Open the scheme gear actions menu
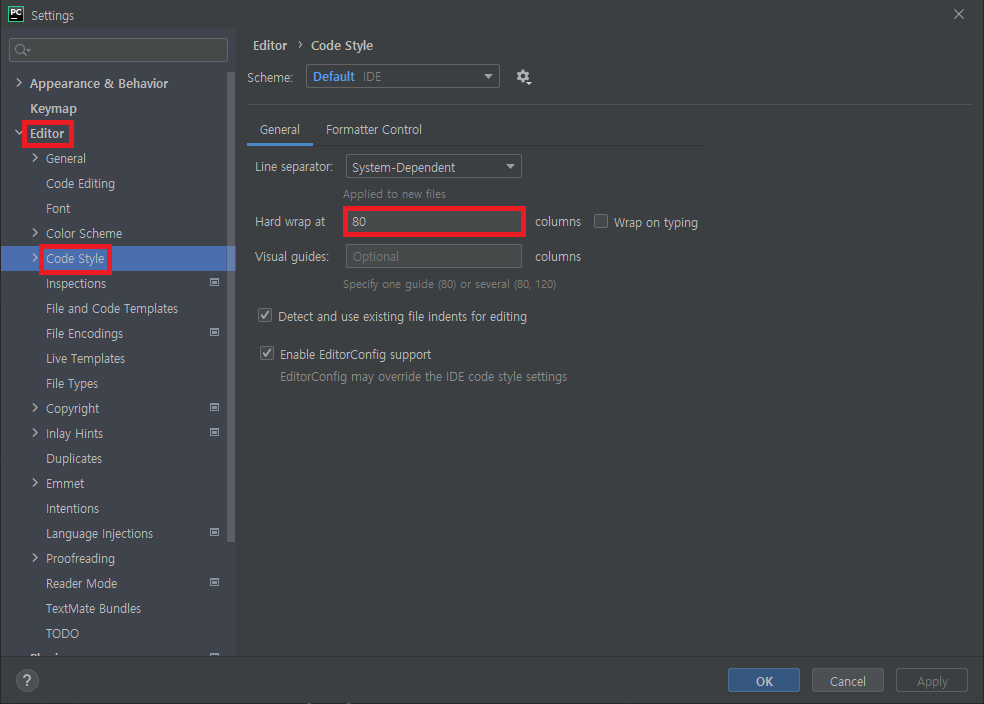 pyautogui.click(x=523, y=77)
